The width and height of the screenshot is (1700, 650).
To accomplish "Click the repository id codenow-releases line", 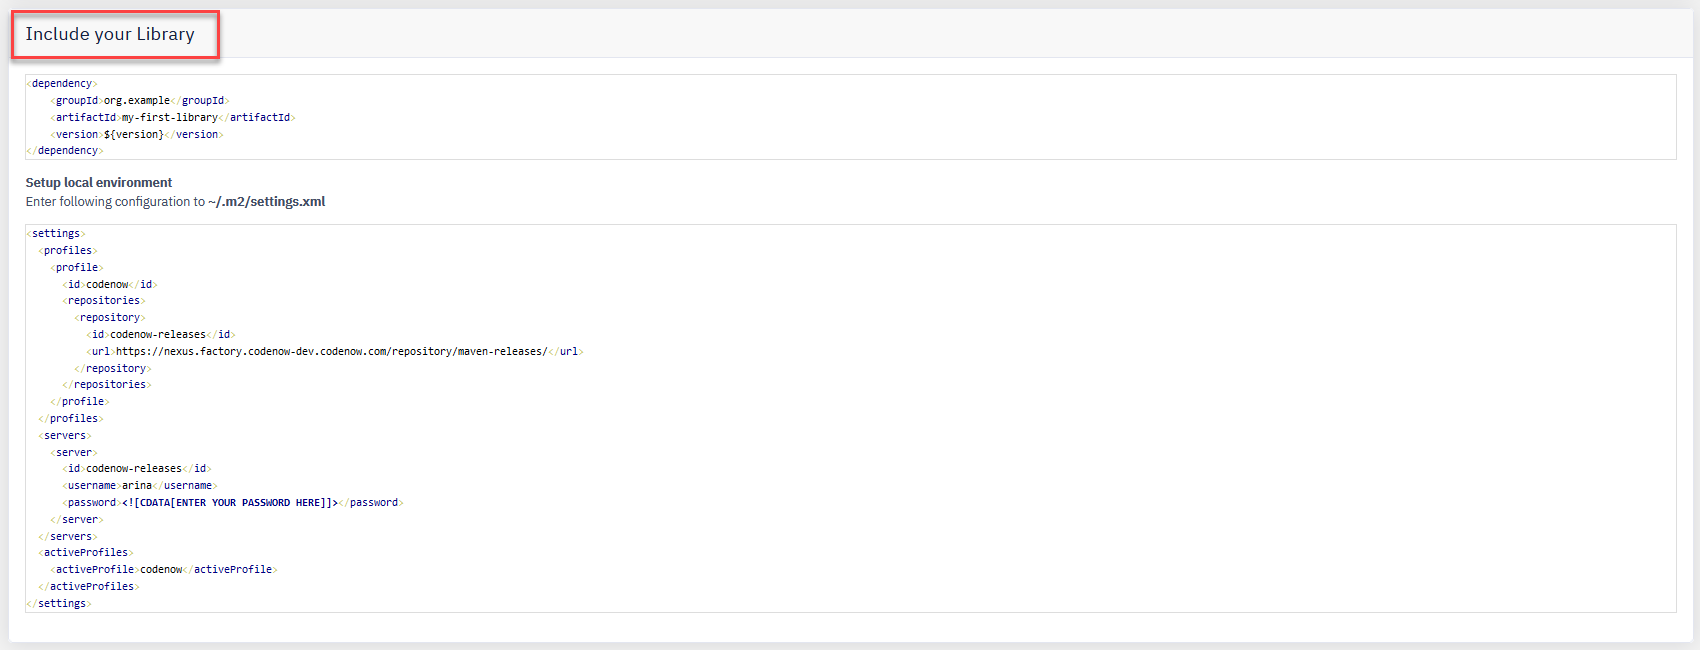I will point(161,335).
